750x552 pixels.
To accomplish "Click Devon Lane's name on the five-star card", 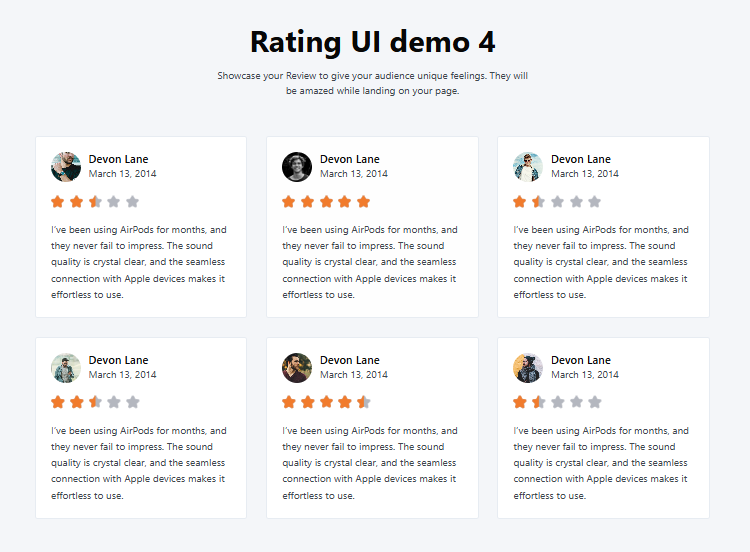I will coord(350,159).
